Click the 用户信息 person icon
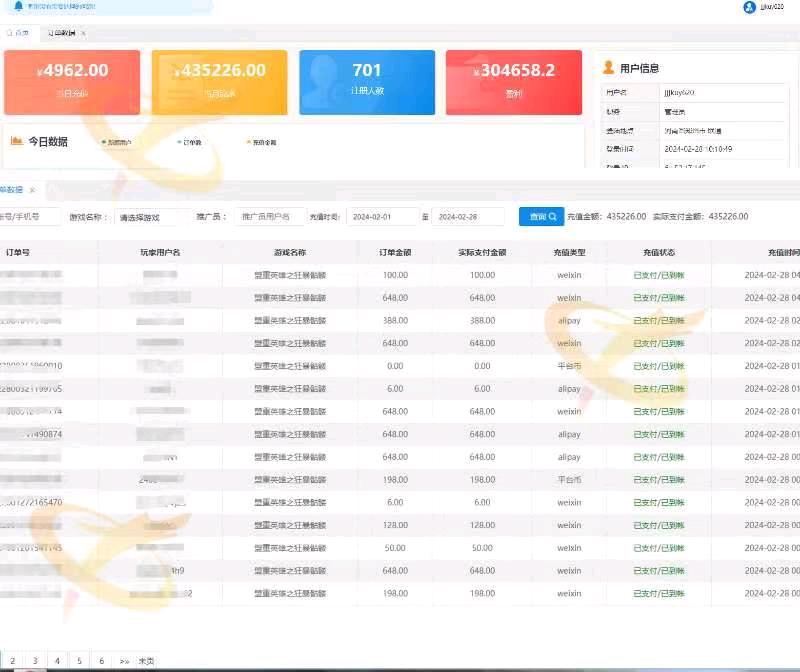 [x=608, y=68]
